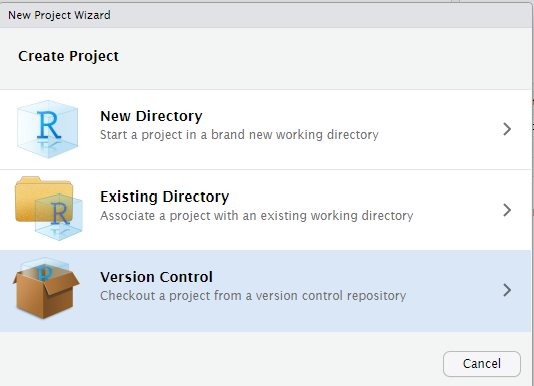Screen dimensions: 534x386
Task: Open Existing Directory via its chevron arrow
Action: (507, 210)
